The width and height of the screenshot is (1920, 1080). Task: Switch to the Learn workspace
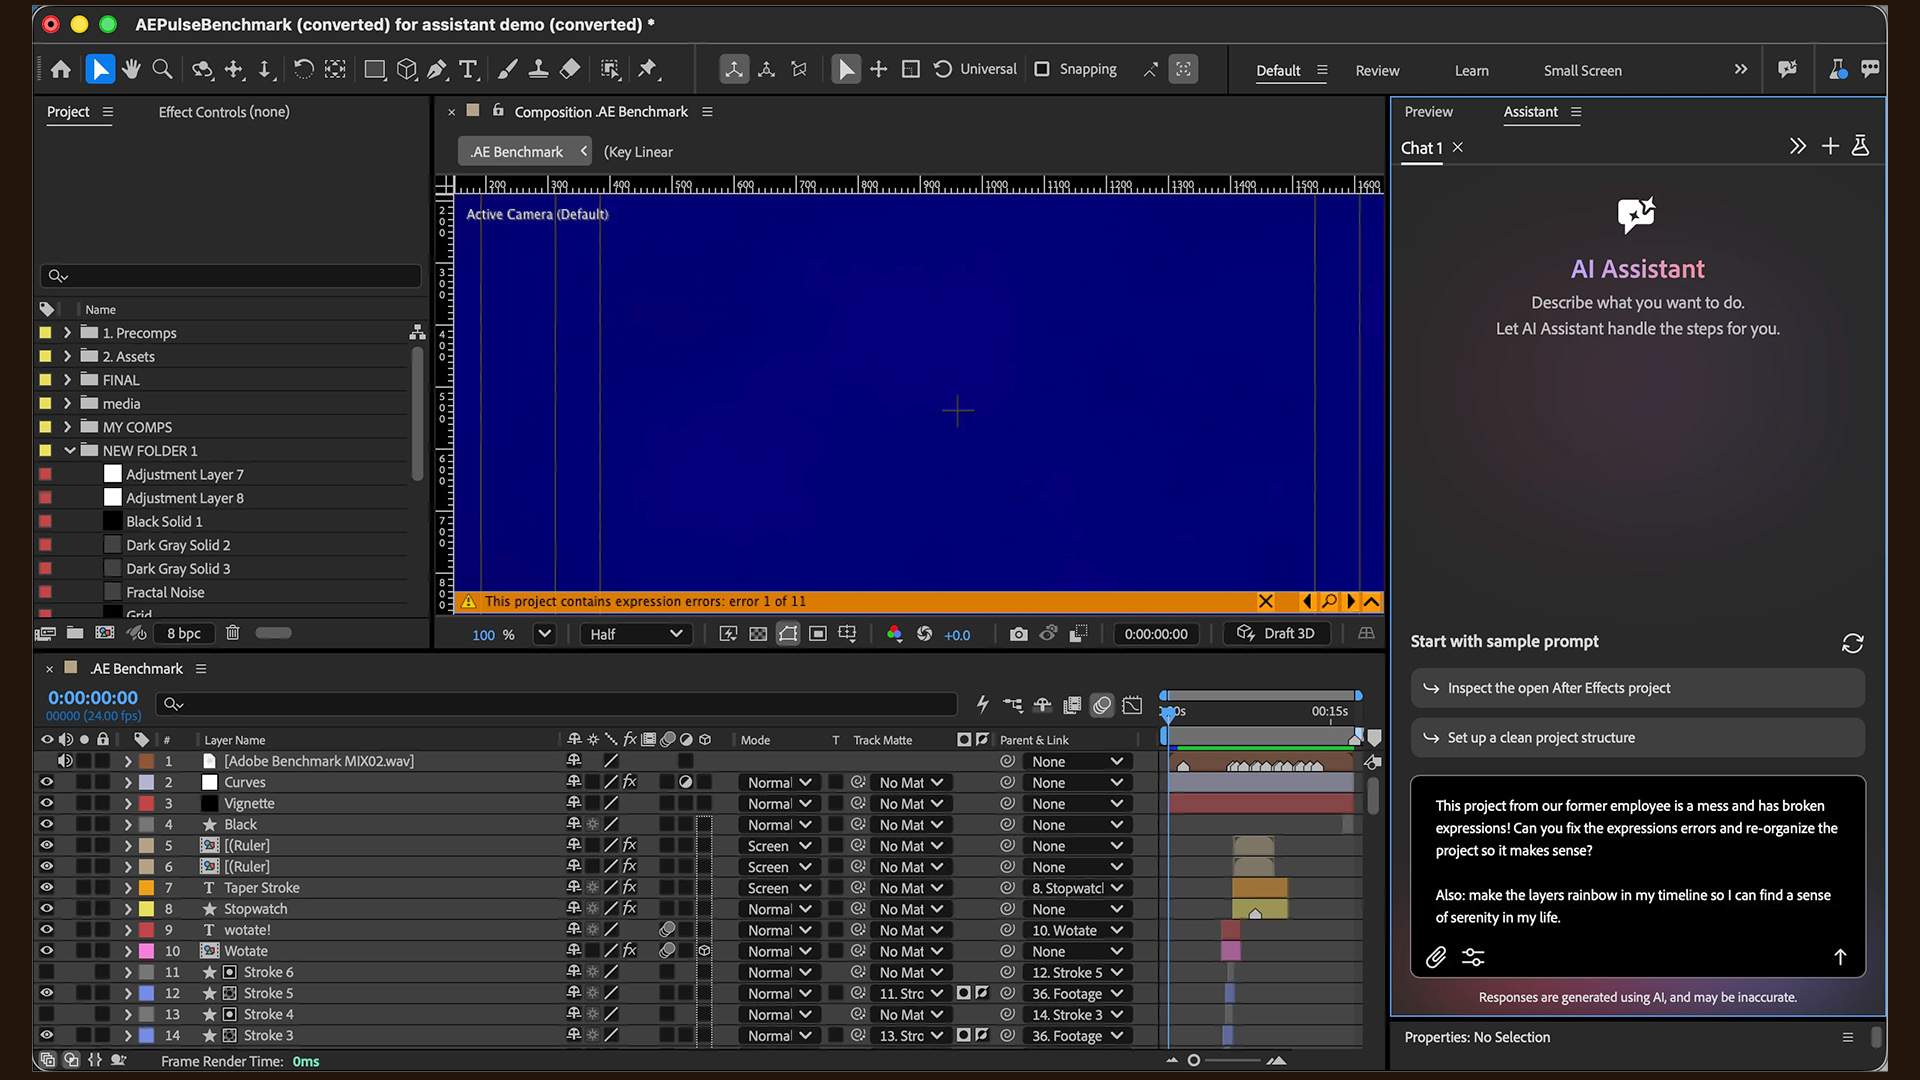(1471, 71)
